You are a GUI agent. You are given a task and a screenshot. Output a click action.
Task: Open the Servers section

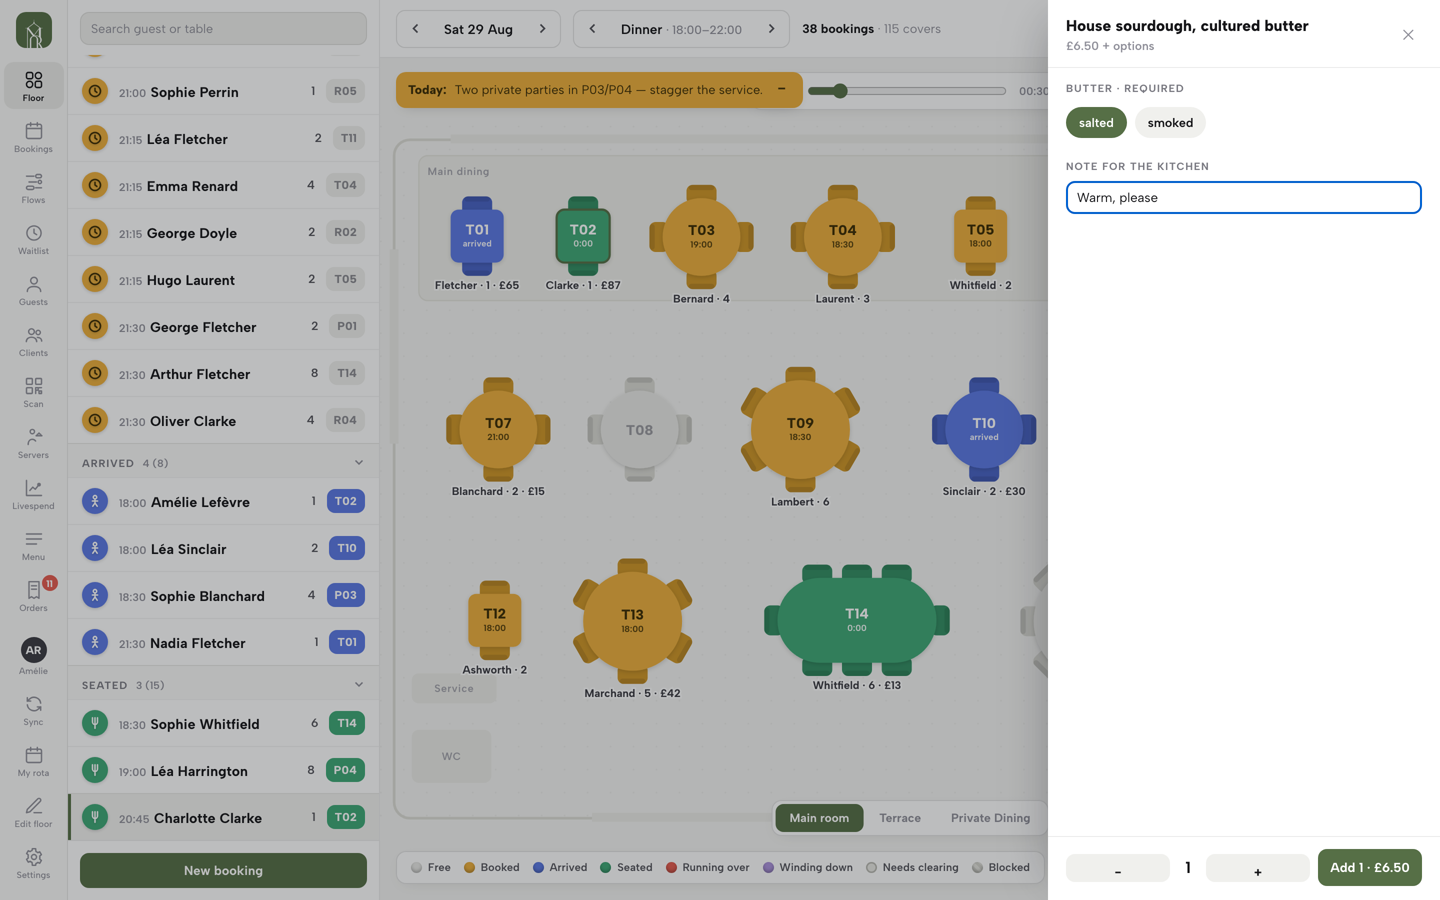pos(33,443)
